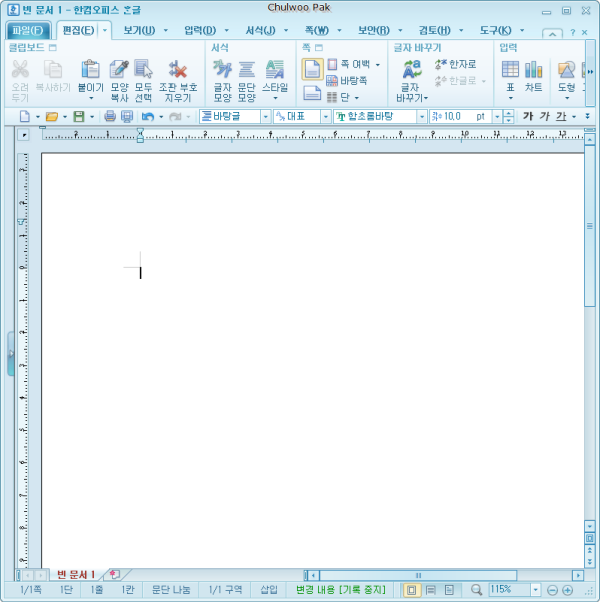Open Character Shape (글자 모양) dialog
Screen dimensions: 600x602
222,70
